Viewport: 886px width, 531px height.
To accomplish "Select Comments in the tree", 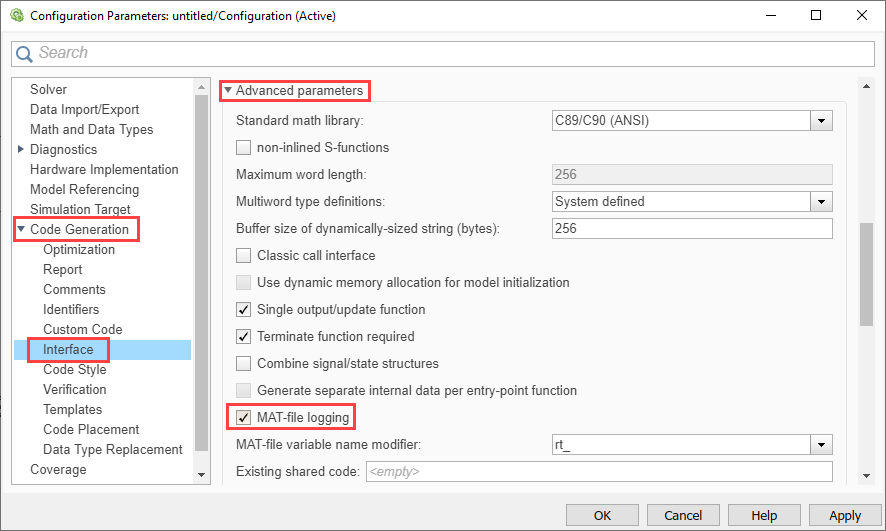I will (x=75, y=289).
